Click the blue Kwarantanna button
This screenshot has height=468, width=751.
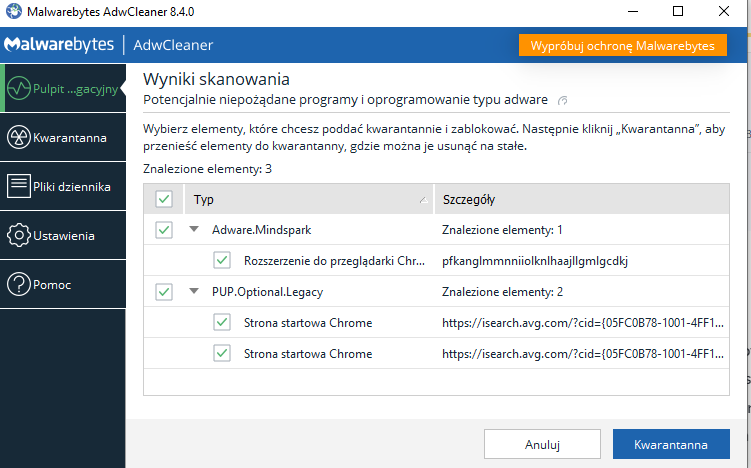pyautogui.click(x=671, y=444)
